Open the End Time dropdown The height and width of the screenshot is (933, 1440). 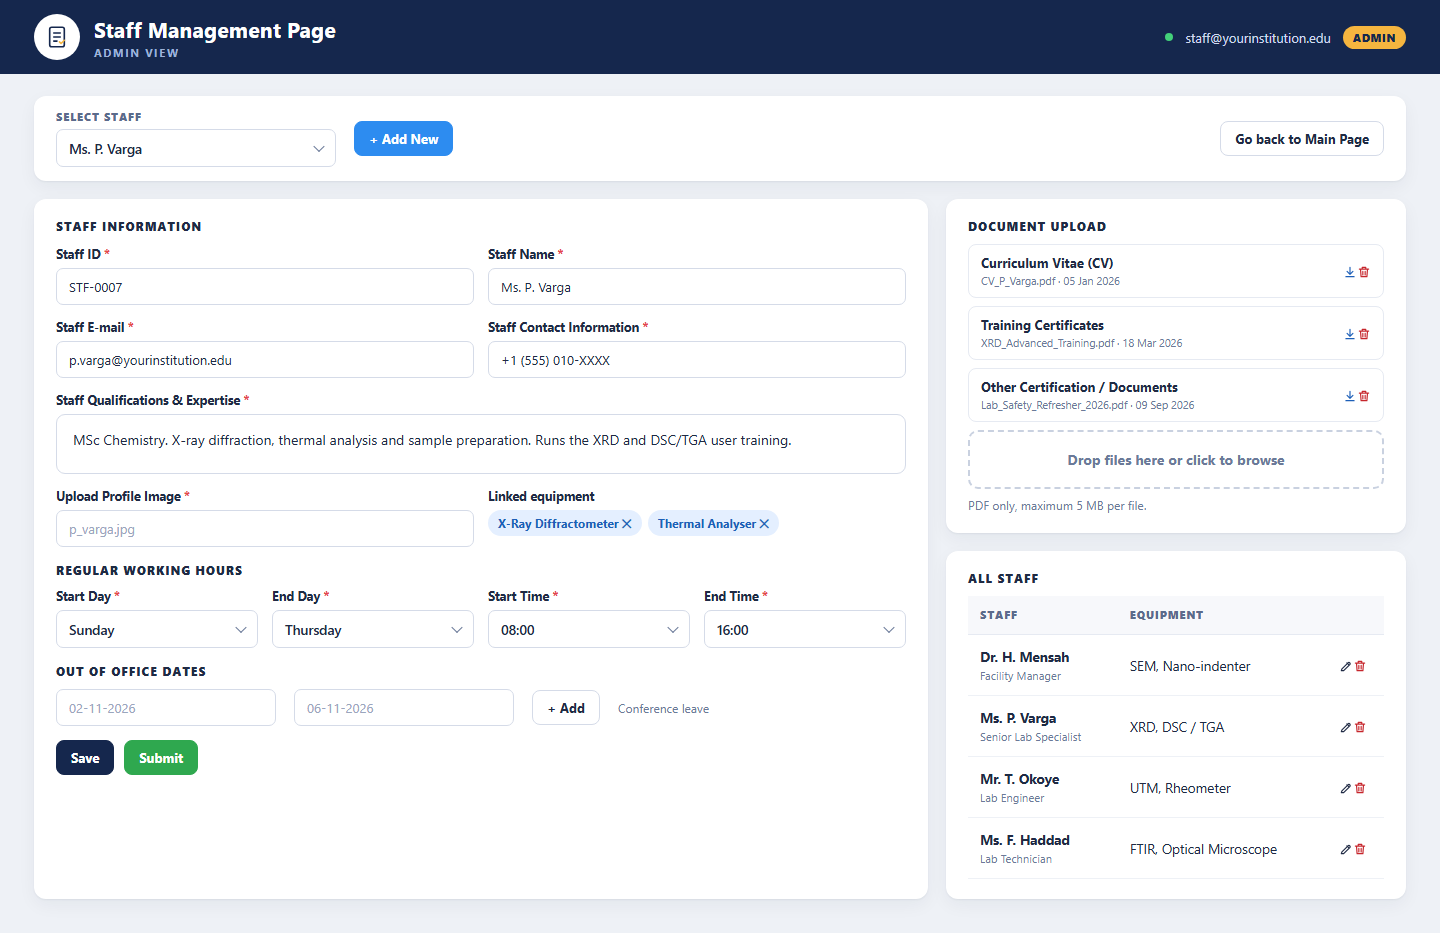click(x=805, y=629)
